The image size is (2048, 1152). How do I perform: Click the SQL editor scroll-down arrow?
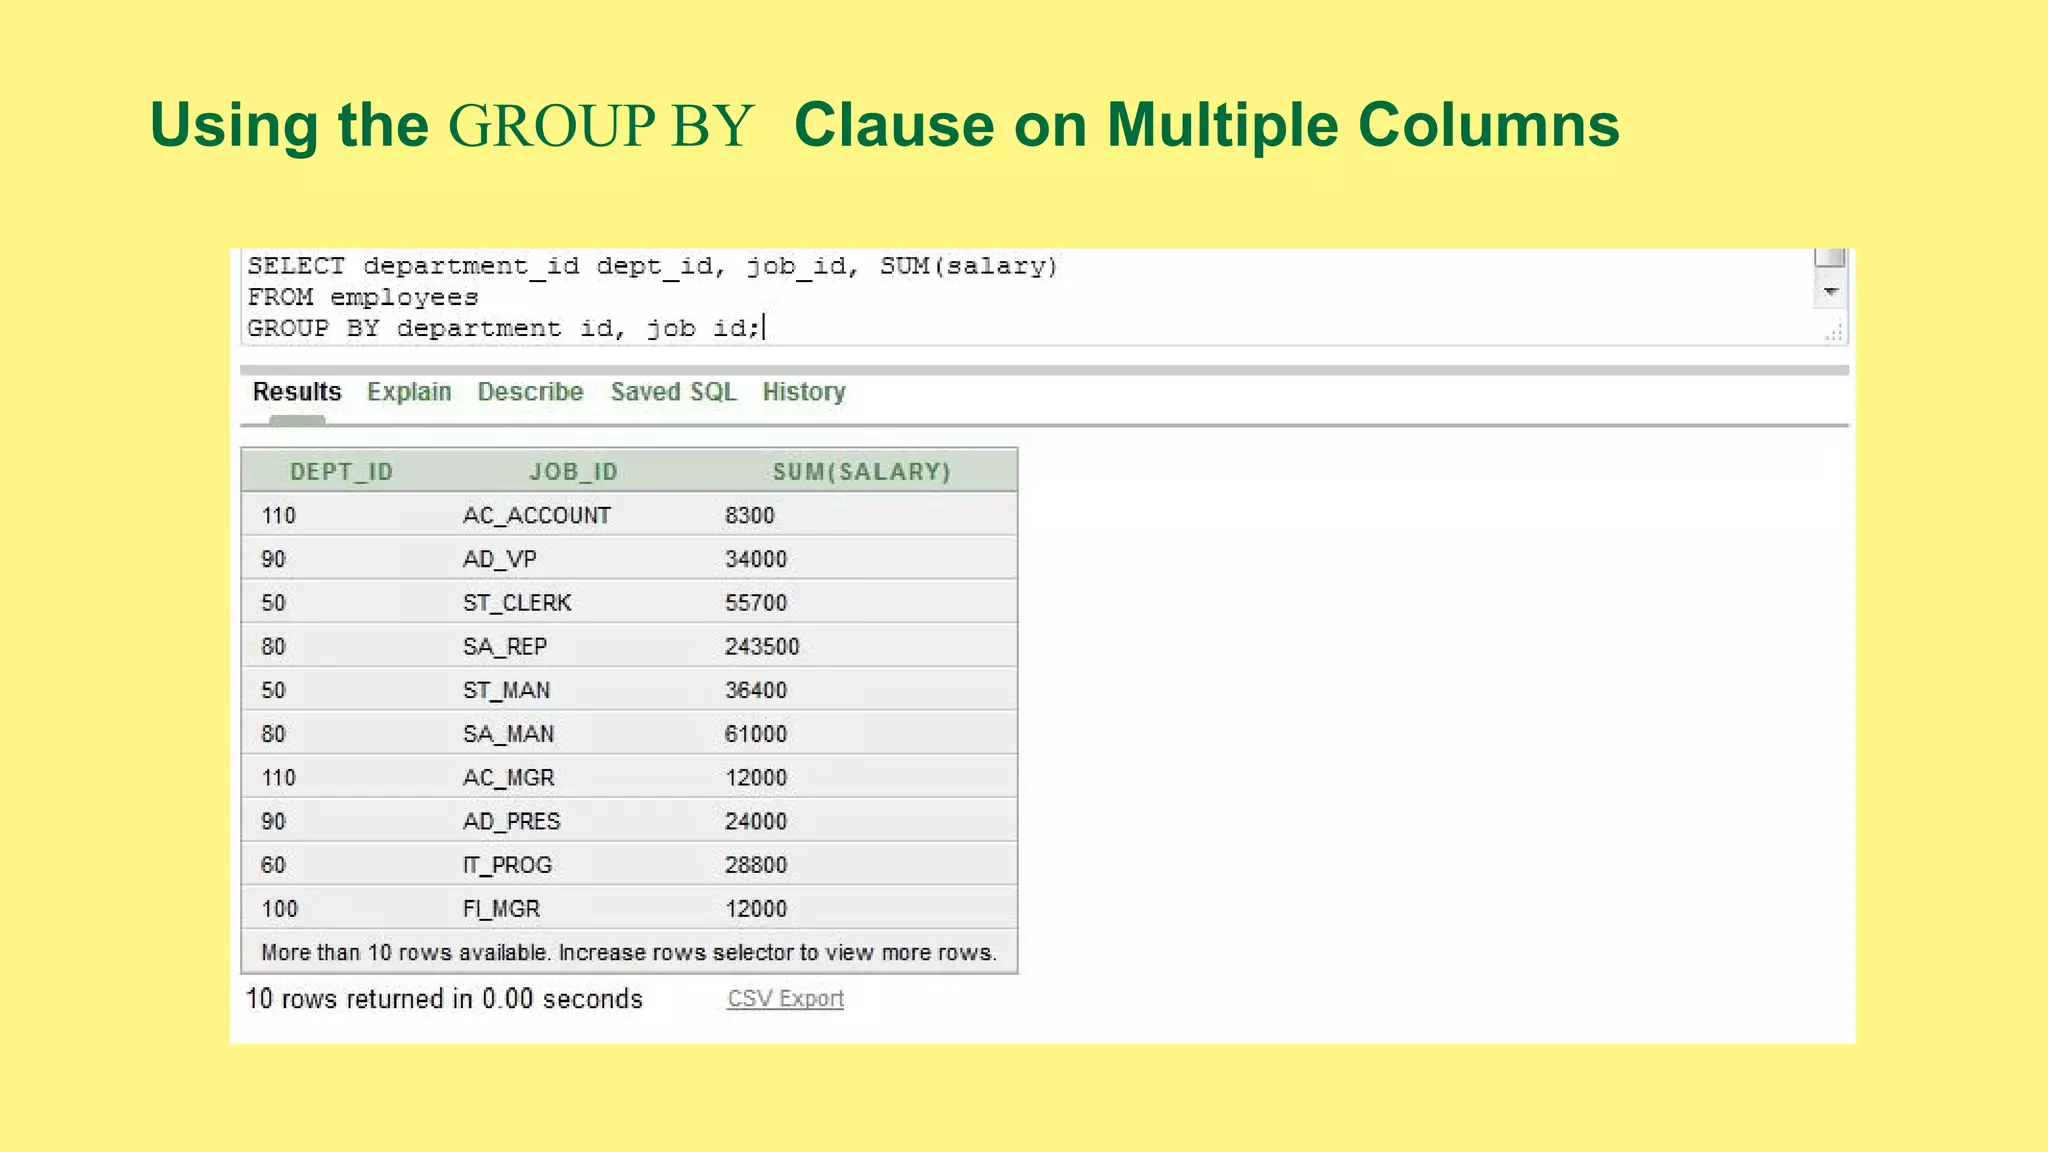pos(1831,291)
